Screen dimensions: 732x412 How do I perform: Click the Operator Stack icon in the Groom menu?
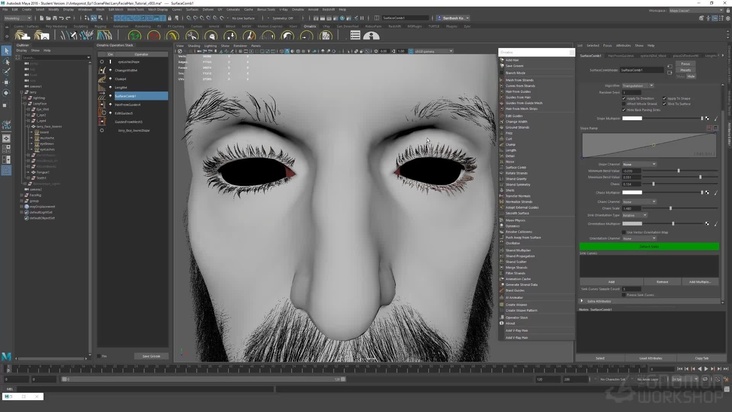pos(502,318)
